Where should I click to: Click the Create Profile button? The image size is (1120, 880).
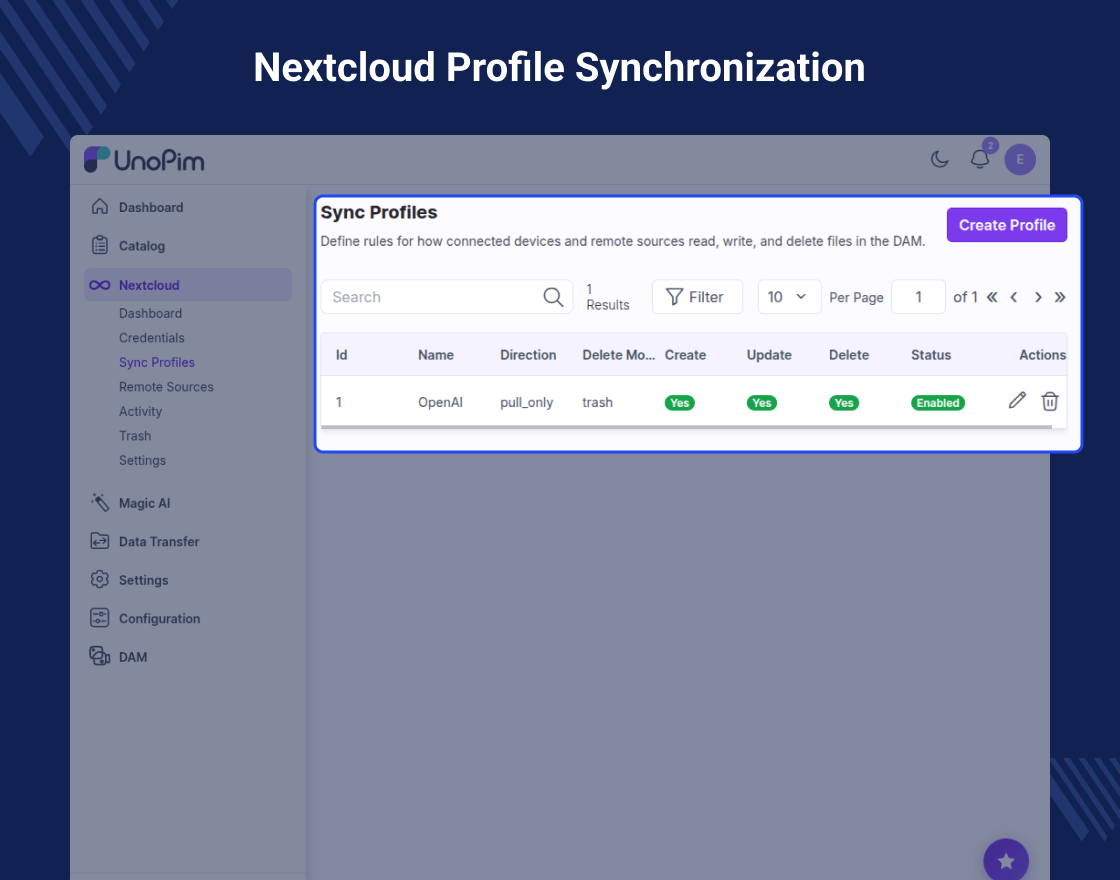(1006, 225)
